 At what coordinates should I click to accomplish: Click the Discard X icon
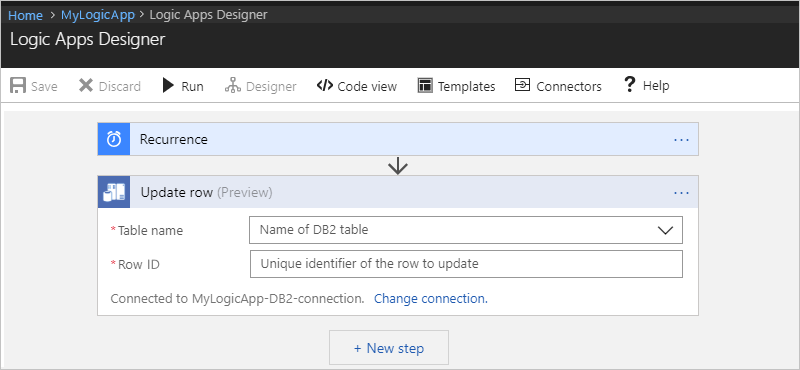coord(86,85)
